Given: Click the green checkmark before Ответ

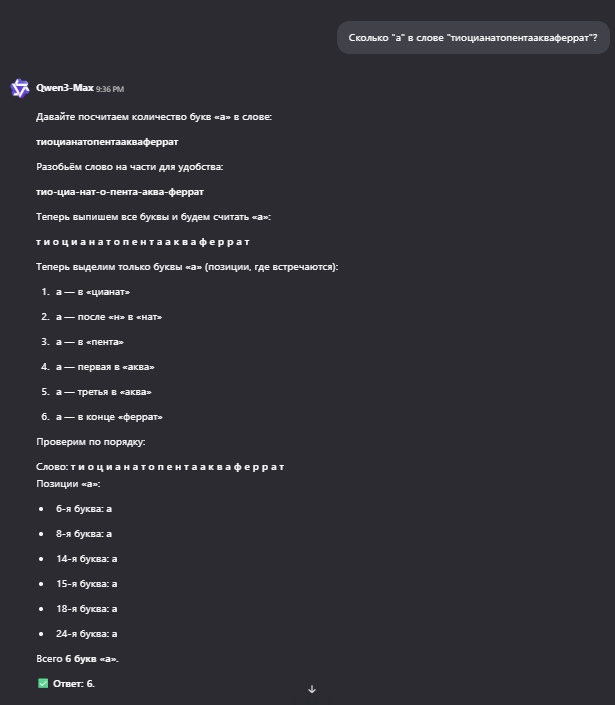Looking at the screenshot, I should tap(42, 683).
